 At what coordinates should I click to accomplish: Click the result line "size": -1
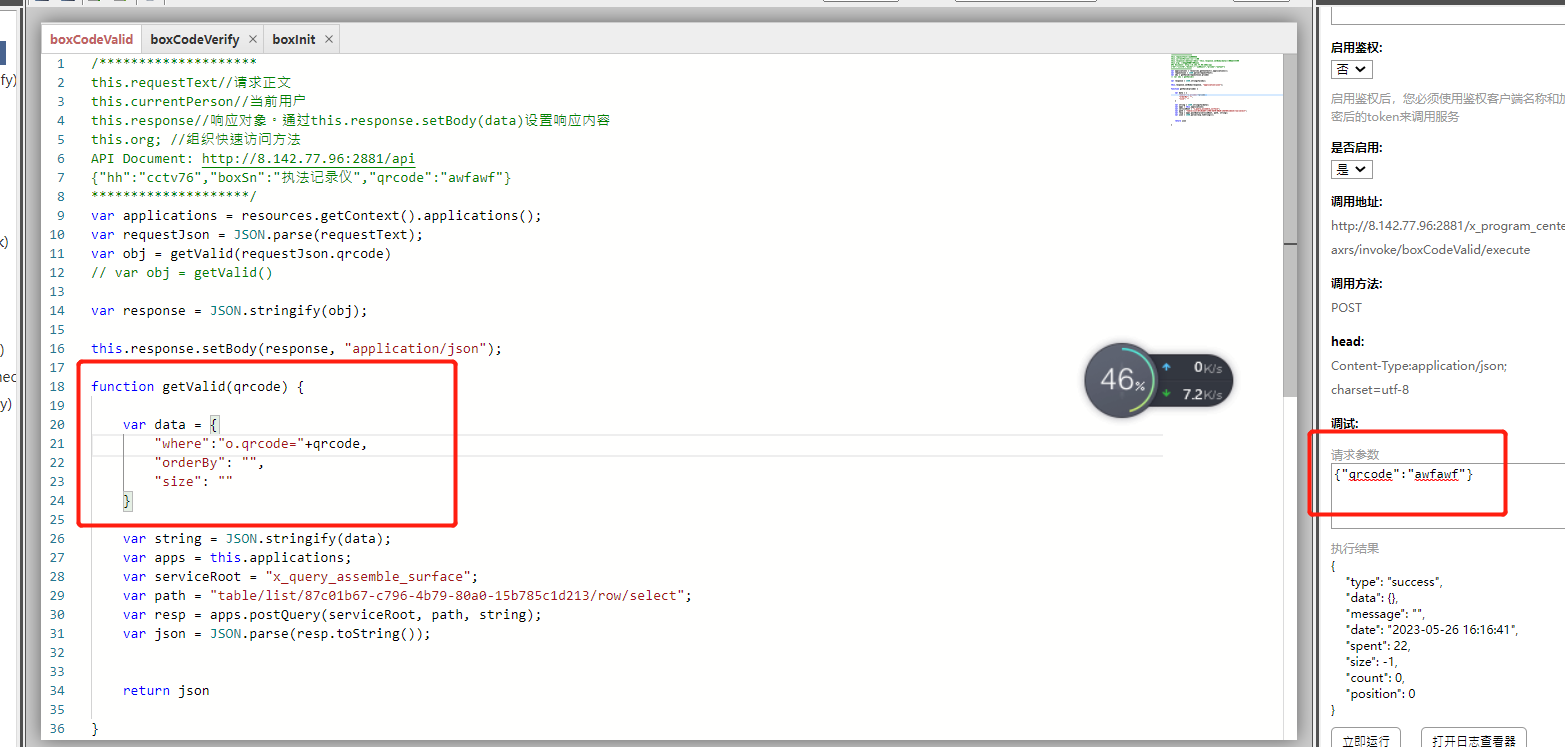[x=1371, y=661]
